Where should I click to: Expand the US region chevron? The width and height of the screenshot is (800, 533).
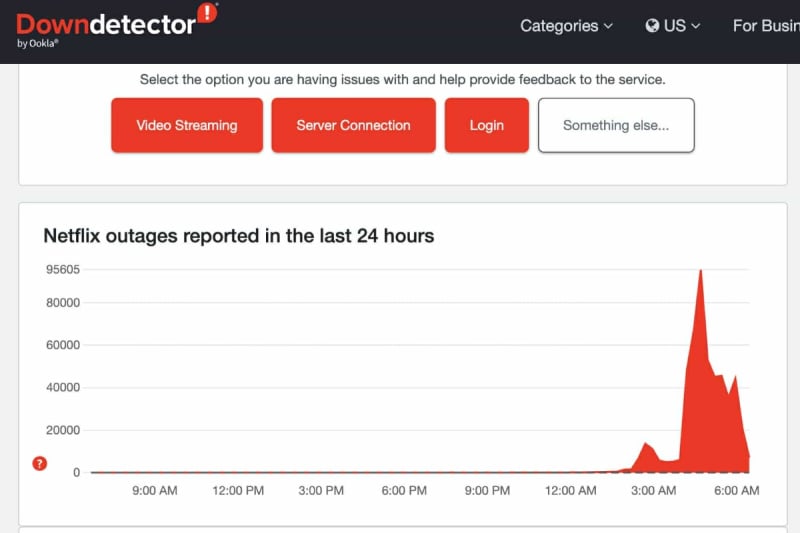[x=696, y=26]
